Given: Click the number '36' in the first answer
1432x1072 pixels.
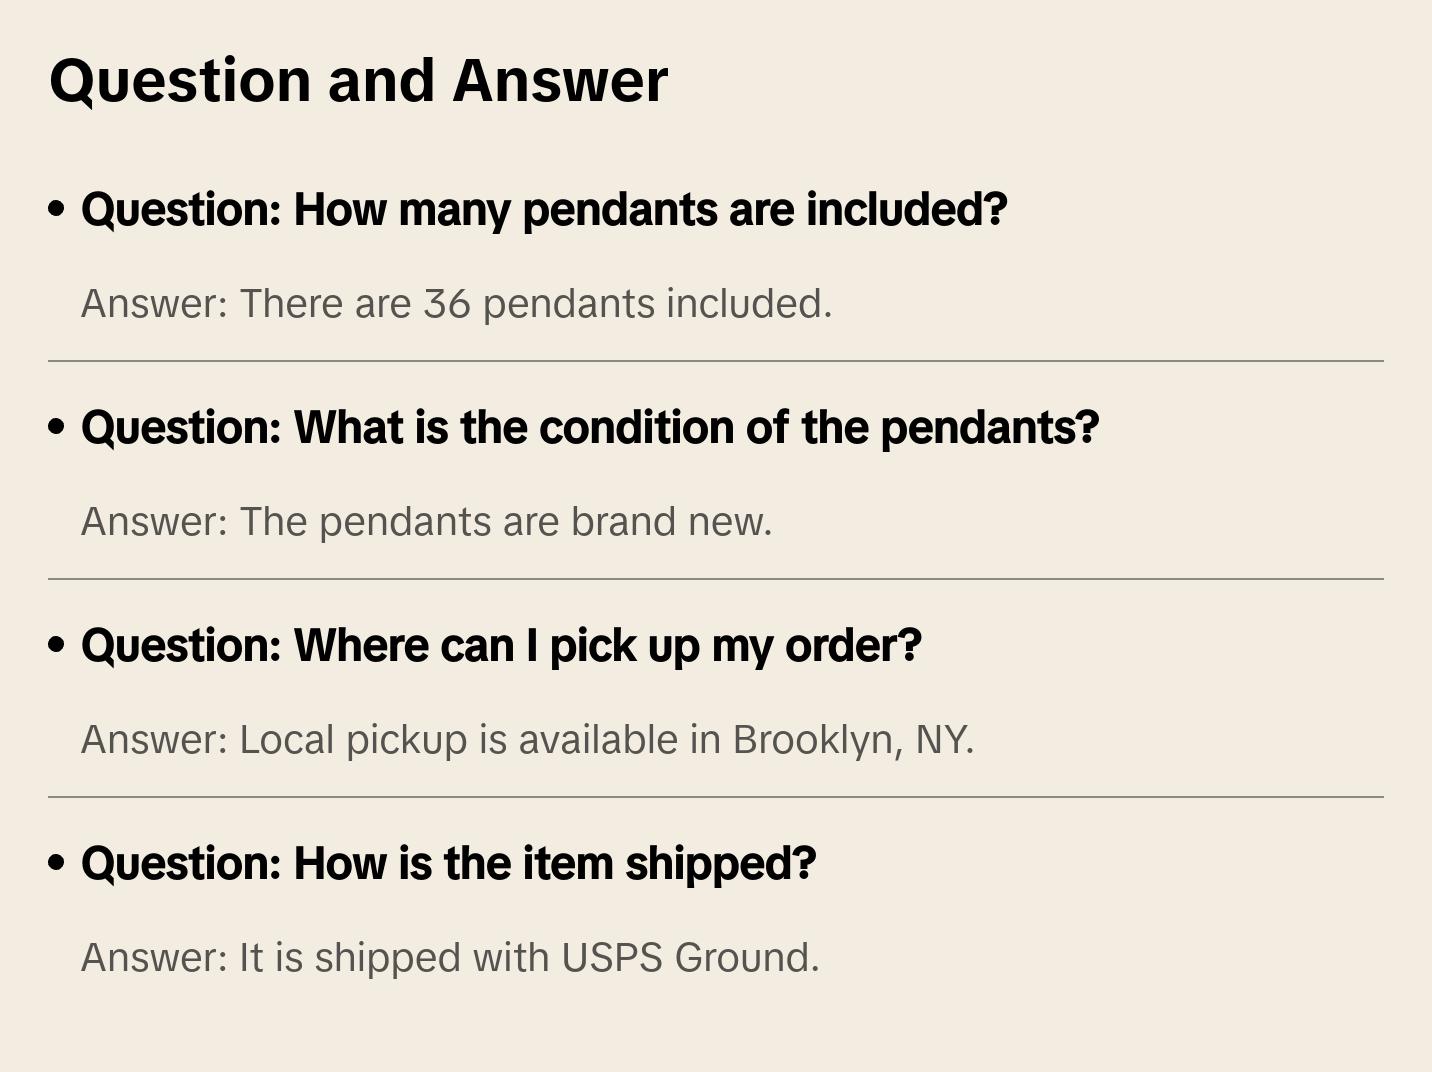Looking at the screenshot, I should click(x=446, y=304).
